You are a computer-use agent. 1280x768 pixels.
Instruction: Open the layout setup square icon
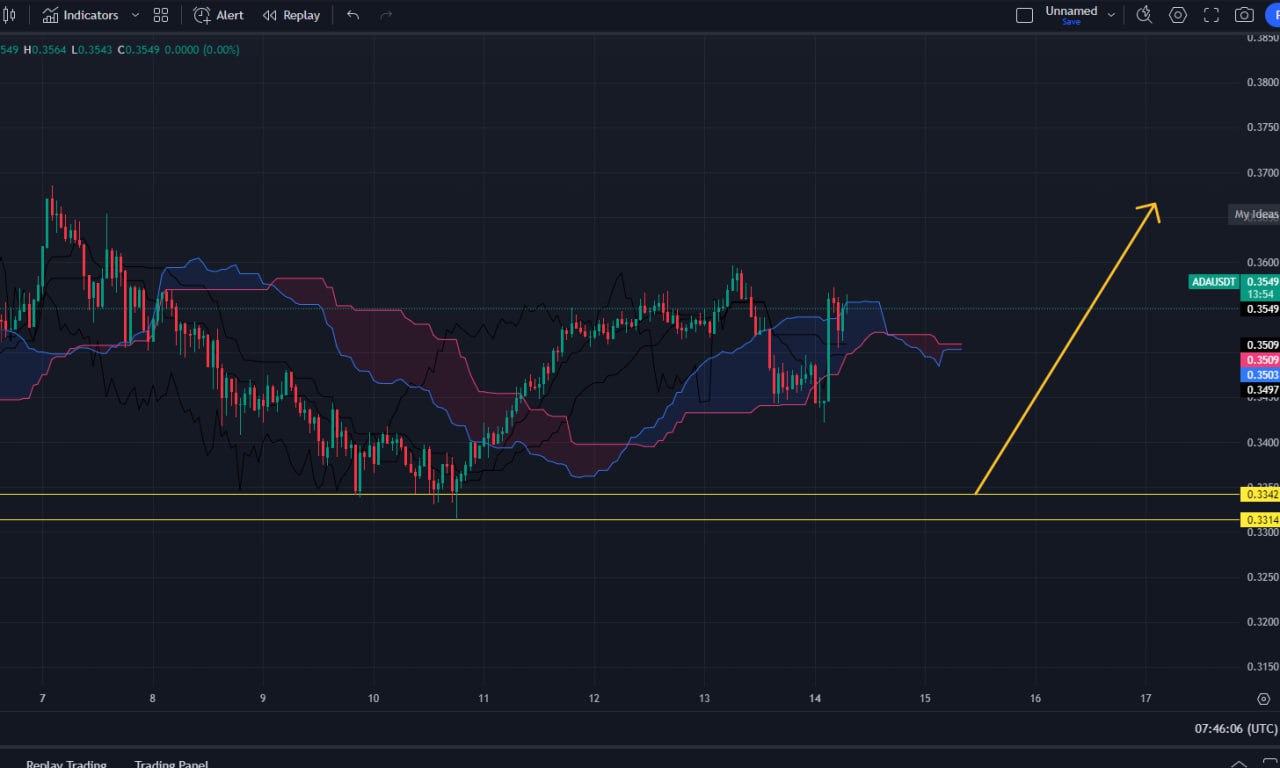(x=1024, y=15)
